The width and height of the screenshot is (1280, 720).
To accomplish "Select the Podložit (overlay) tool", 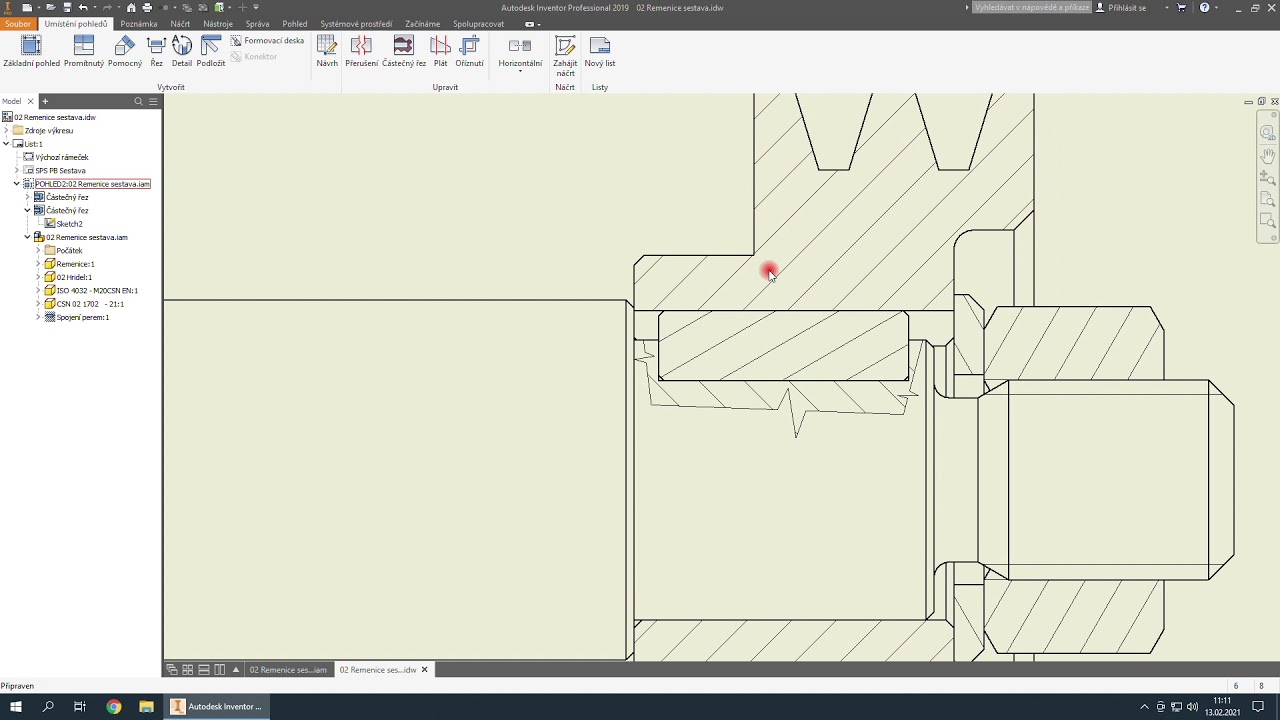I will (211, 52).
